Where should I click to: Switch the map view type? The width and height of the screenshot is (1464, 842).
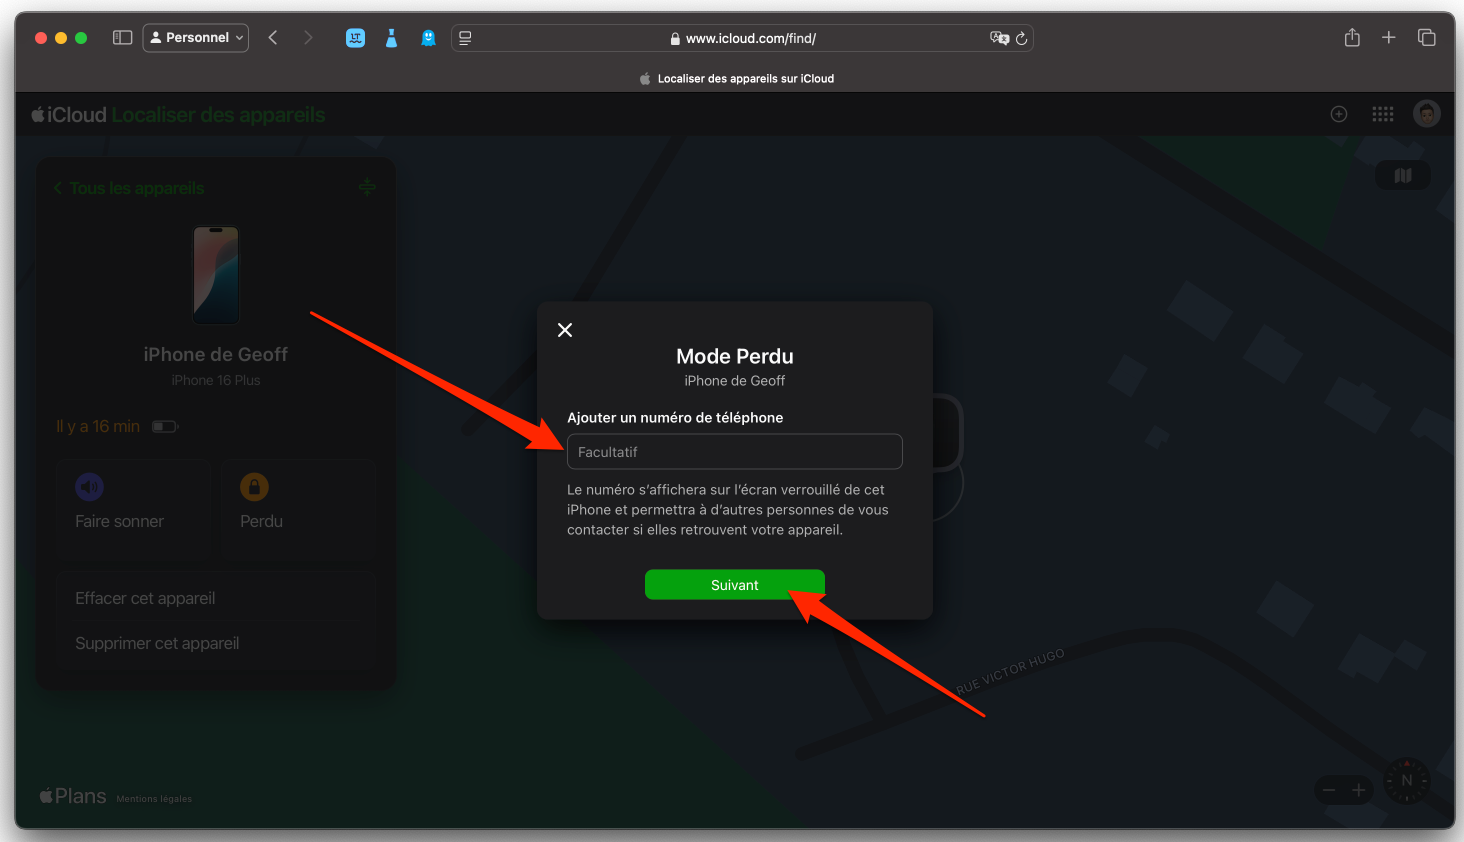[x=1403, y=175]
